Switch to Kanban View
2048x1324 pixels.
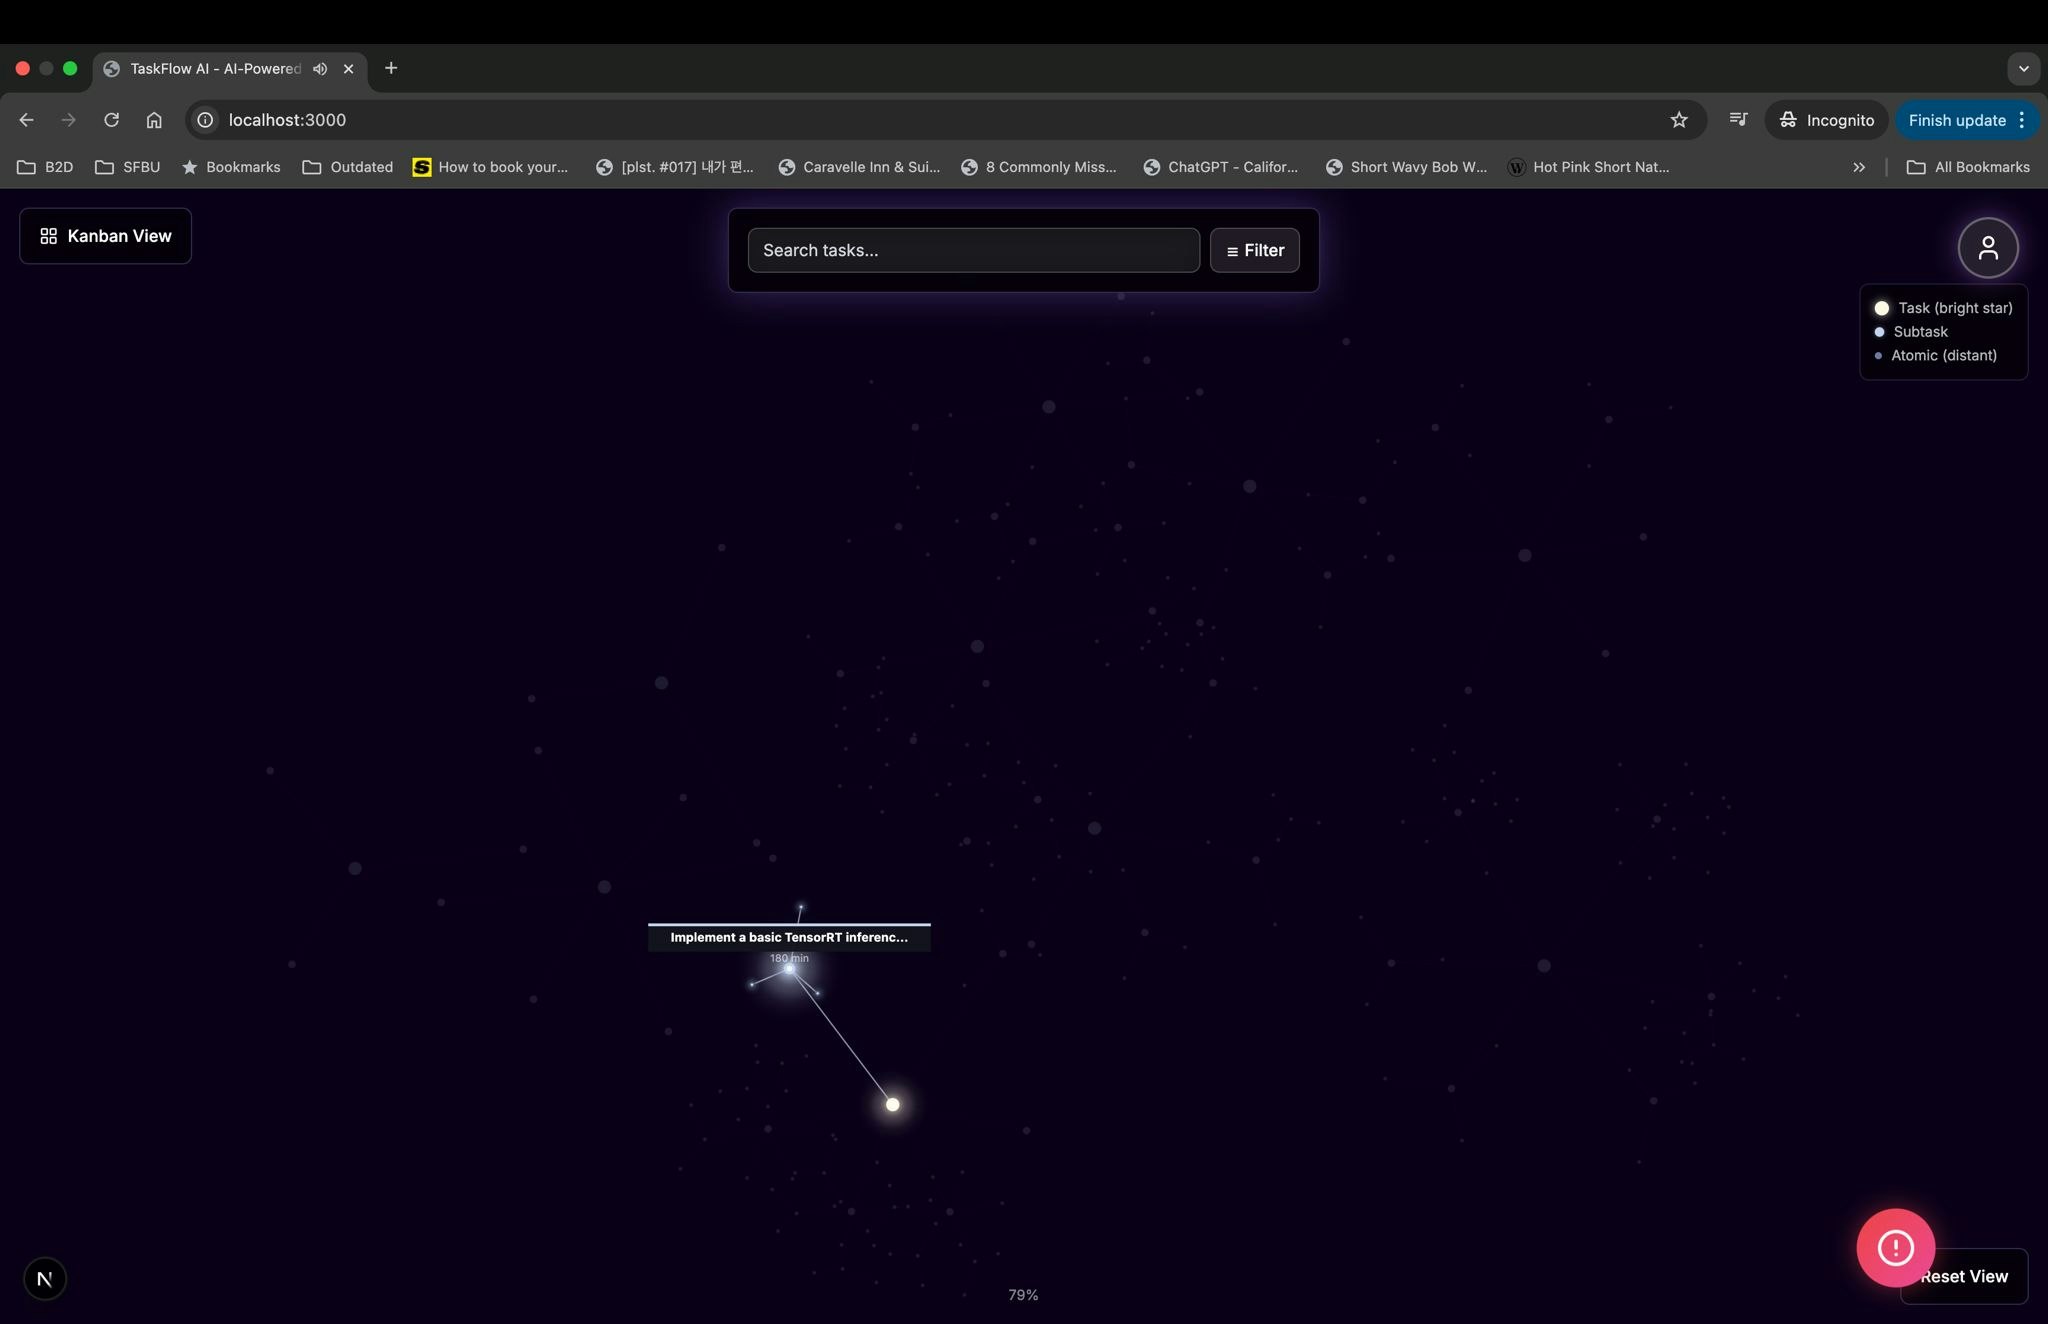click(x=105, y=236)
